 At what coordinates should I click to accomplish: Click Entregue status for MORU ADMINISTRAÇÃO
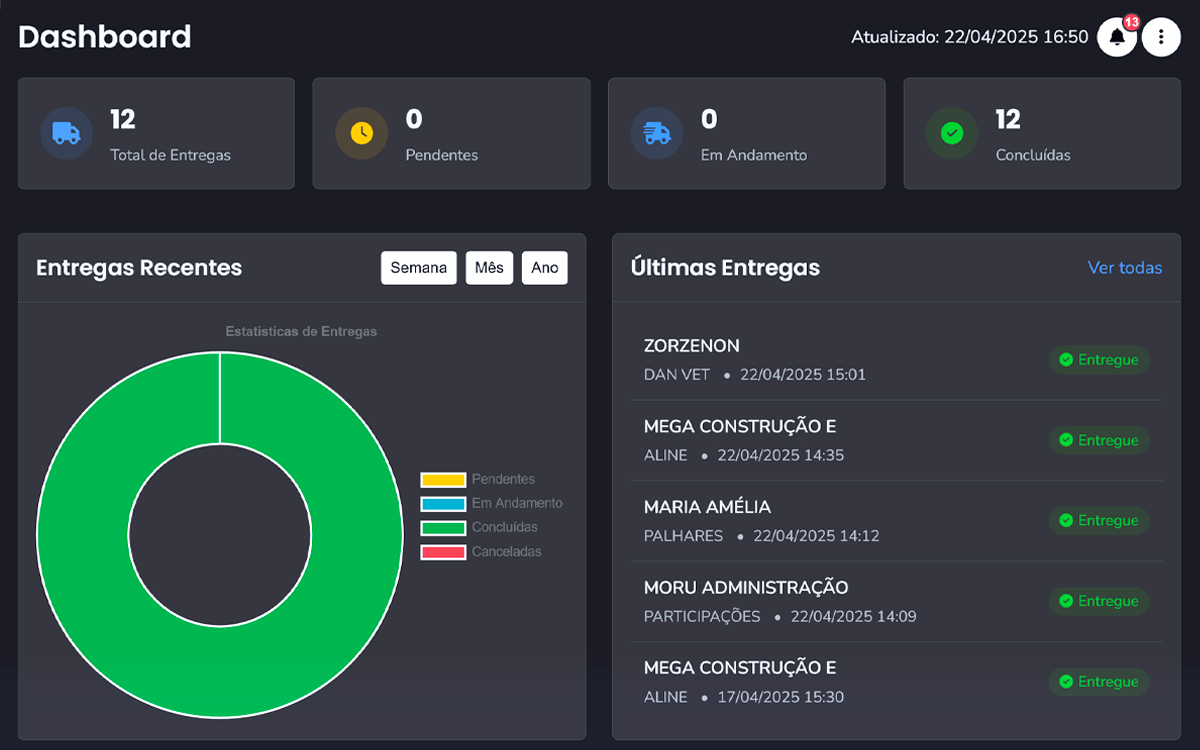pos(1099,601)
